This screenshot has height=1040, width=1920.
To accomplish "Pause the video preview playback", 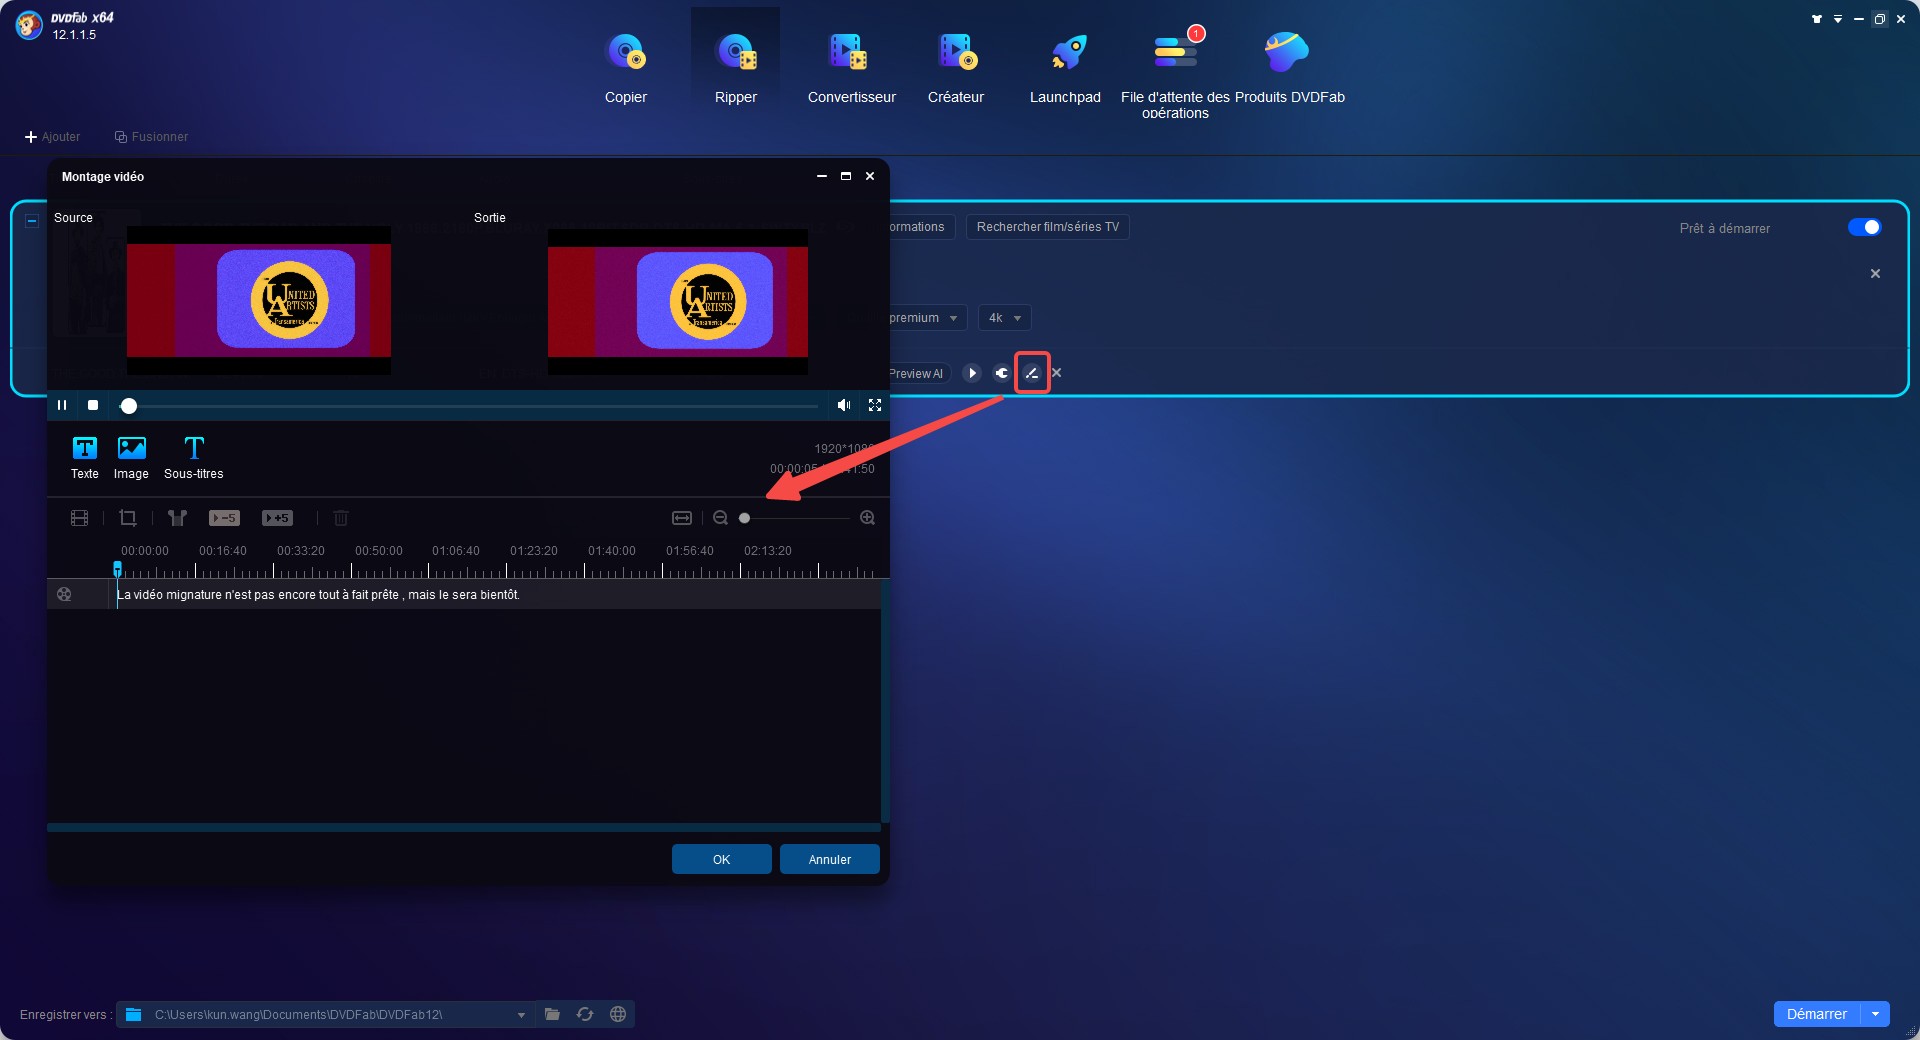I will (62, 405).
